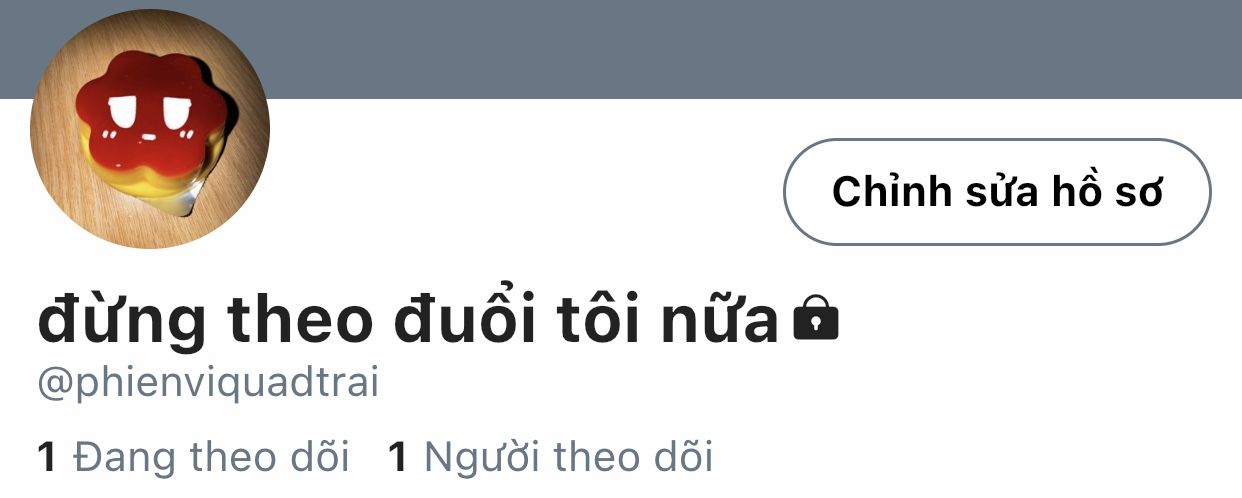Click the @phienviquadtrai username handle
The width and height of the screenshot is (1242, 498).
208,385
